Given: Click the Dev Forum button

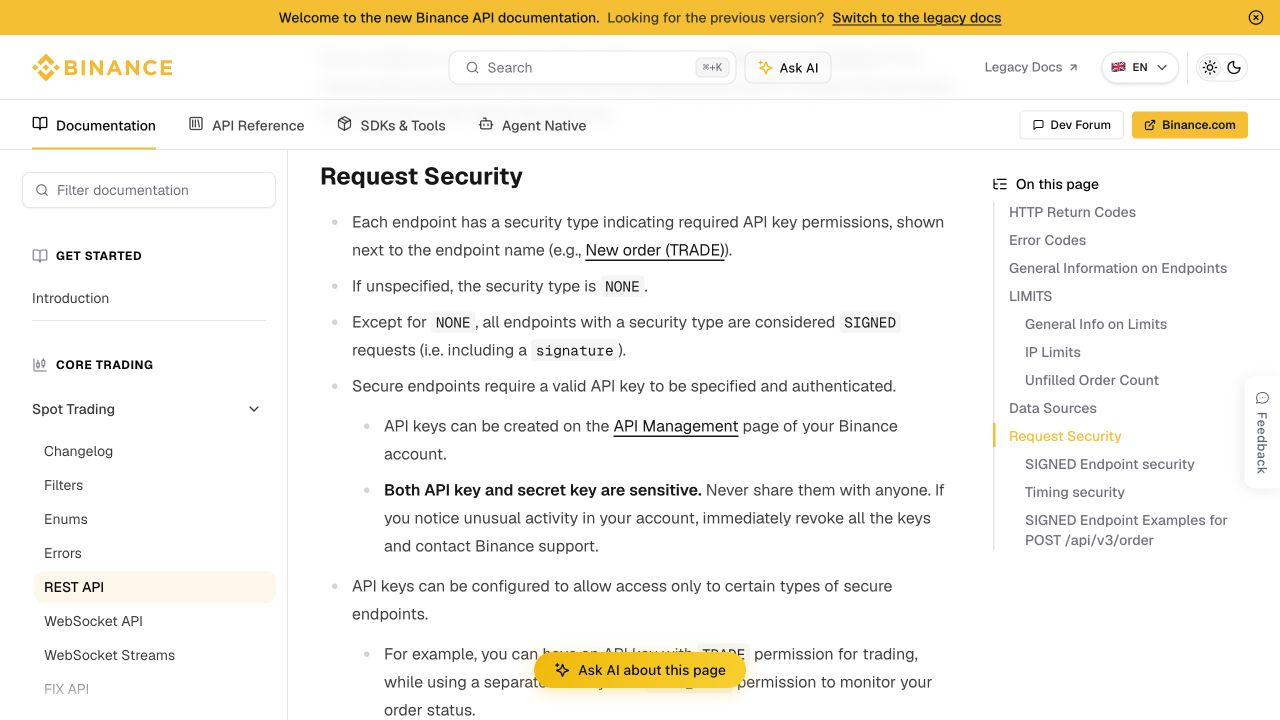Looking at the screenshot, I should coord(1072,125).
